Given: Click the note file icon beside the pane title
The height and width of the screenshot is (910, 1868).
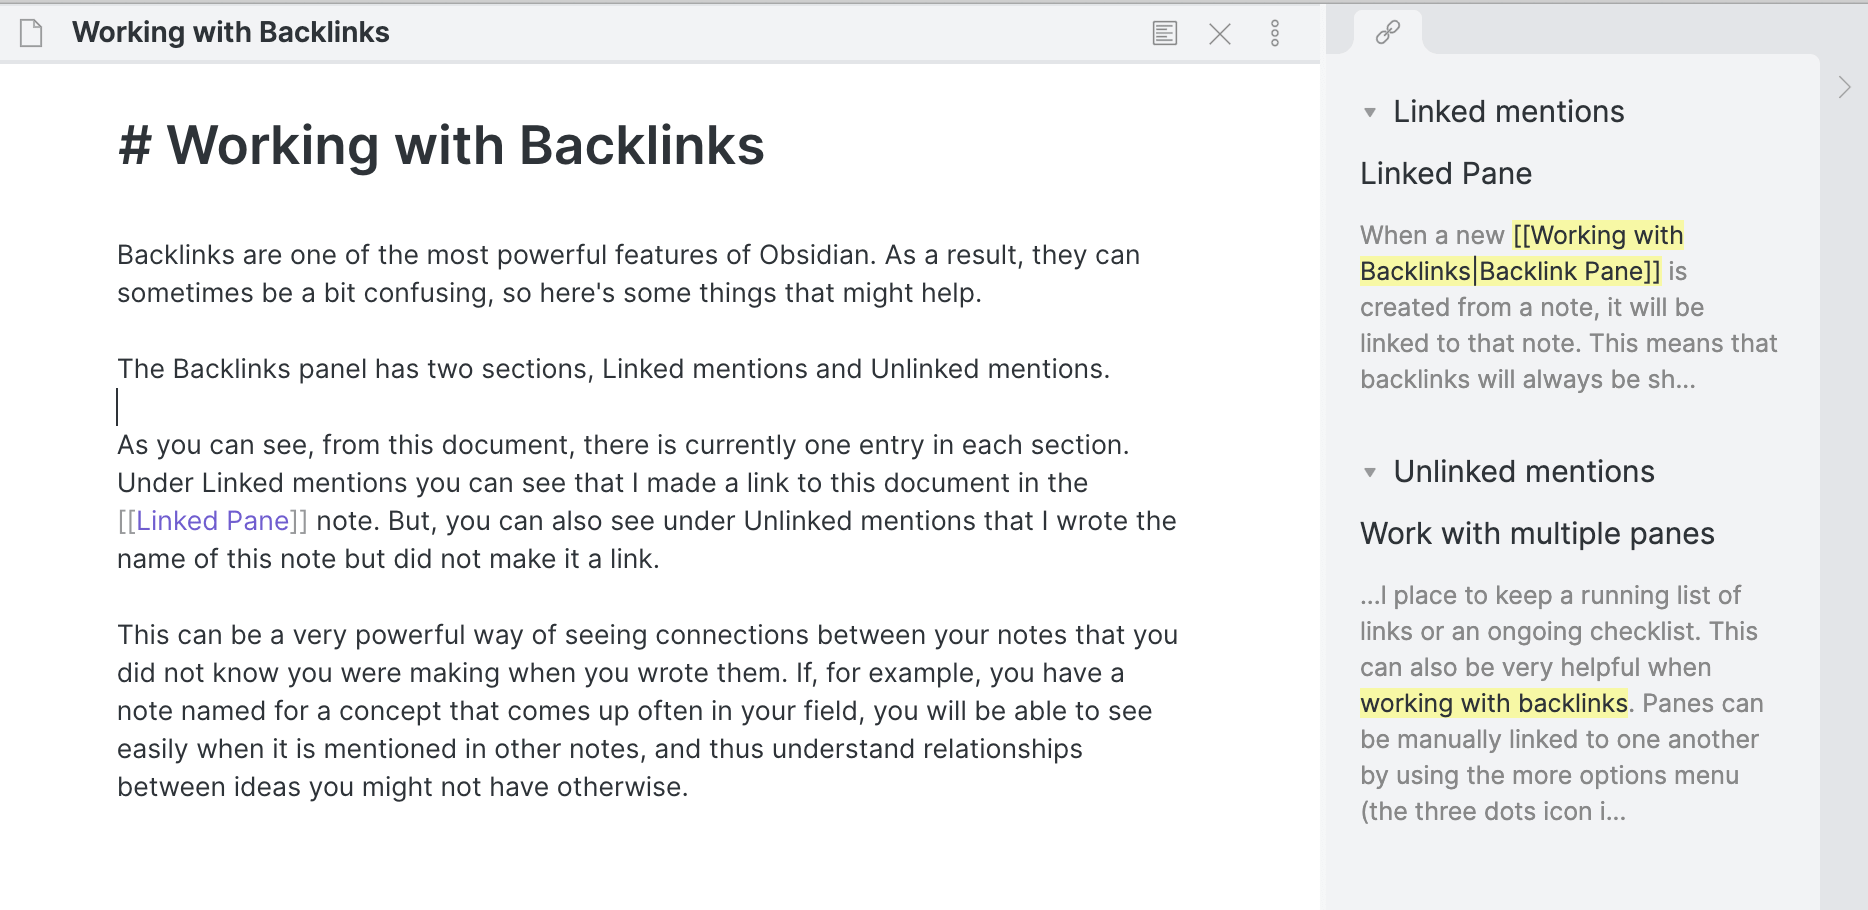Looking at the screenshot, I should point(30,33).
